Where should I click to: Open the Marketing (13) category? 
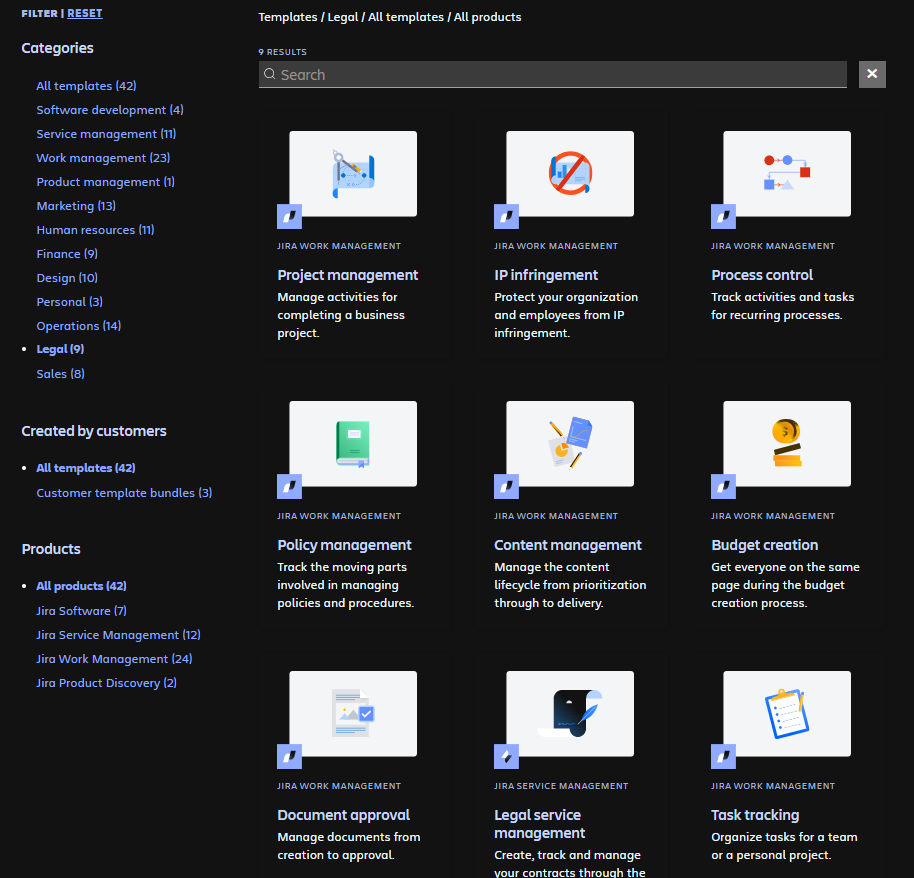click(75, 205)
